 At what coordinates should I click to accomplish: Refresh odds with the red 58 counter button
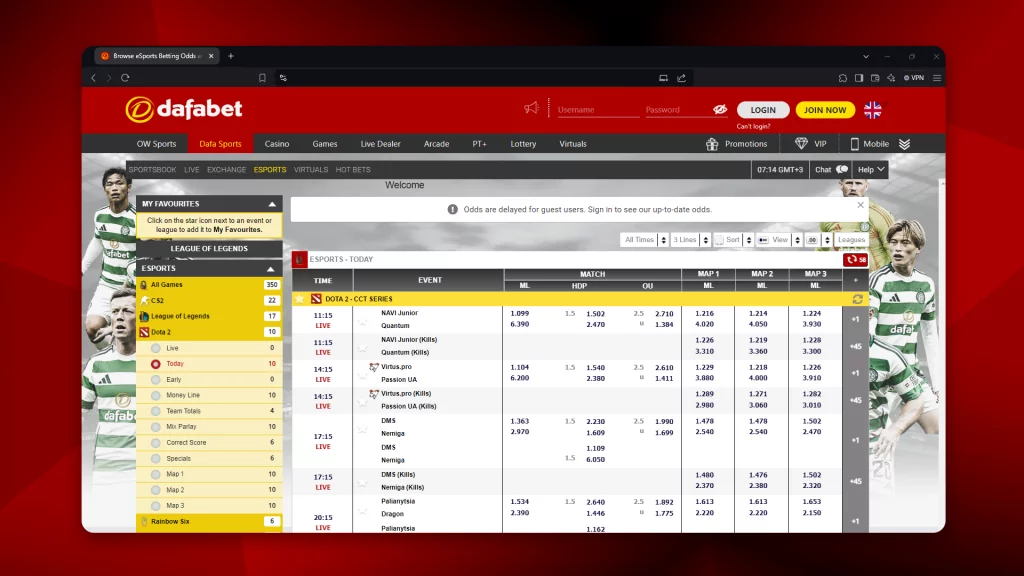[855, 259]
